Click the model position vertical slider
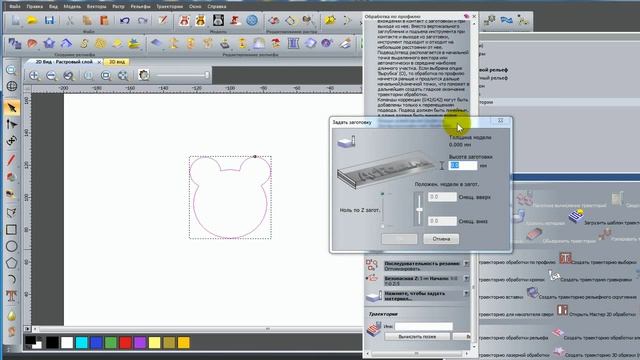 [419, 209]
